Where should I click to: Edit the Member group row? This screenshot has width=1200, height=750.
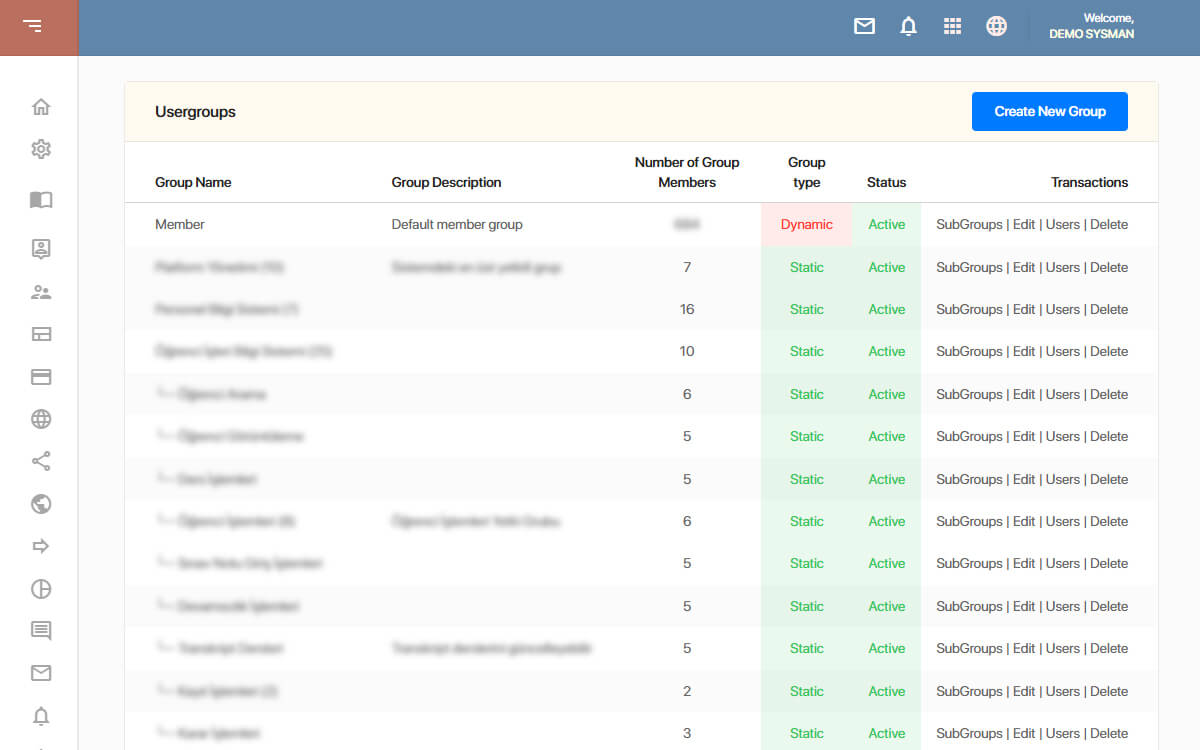[x=1024, y=224]
